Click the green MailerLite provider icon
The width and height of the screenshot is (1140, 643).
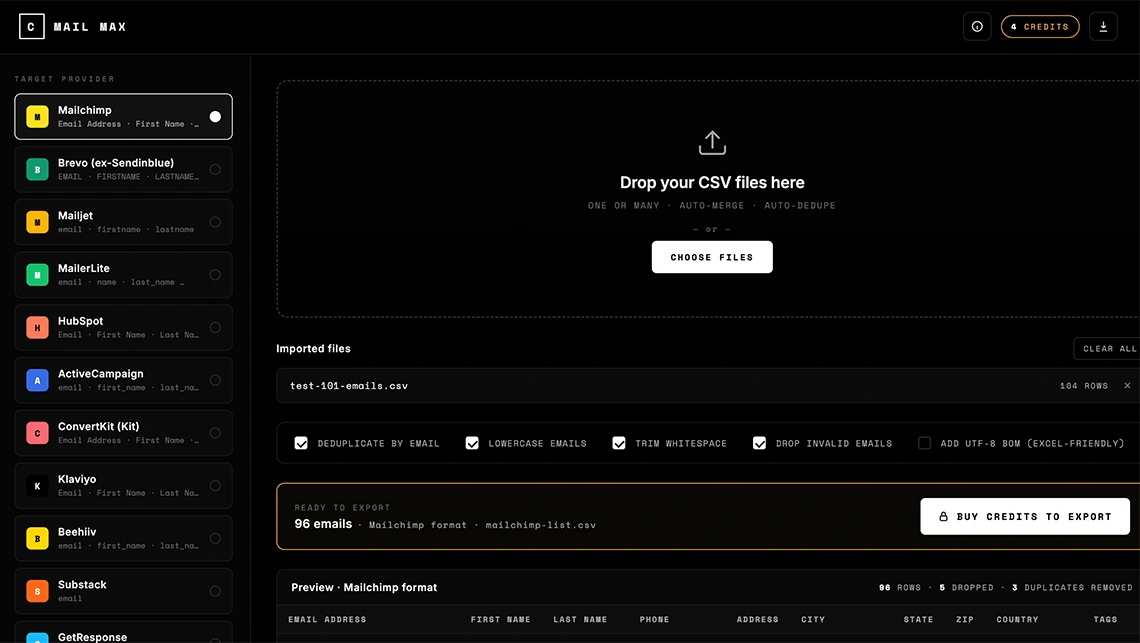[x=37, y=275]
